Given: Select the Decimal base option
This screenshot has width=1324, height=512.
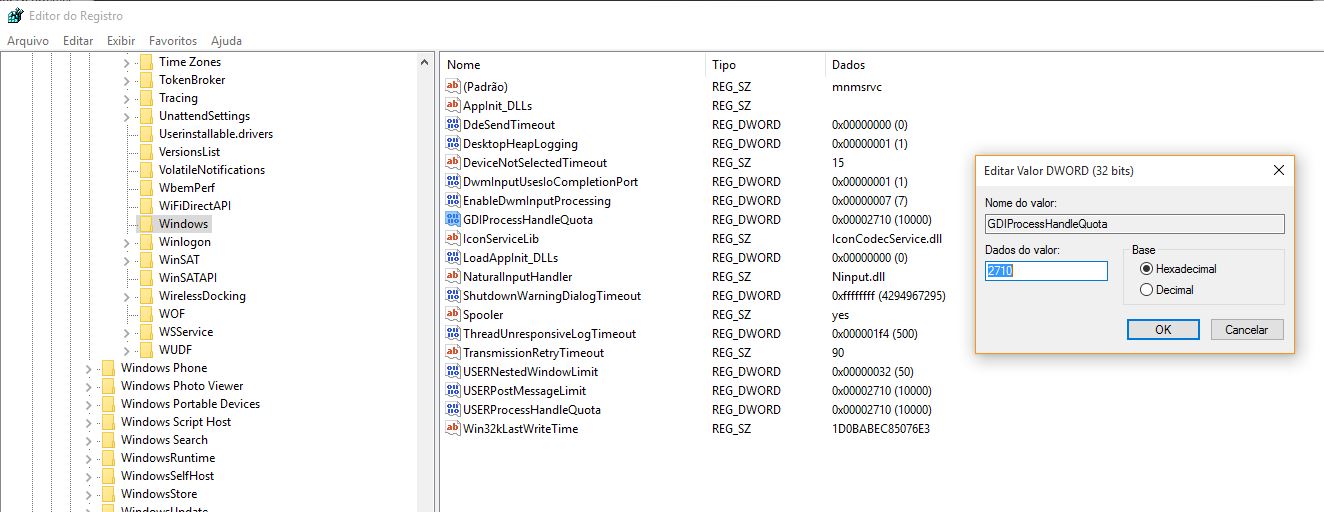Looking at the screenshot, I should [1146, 290].
